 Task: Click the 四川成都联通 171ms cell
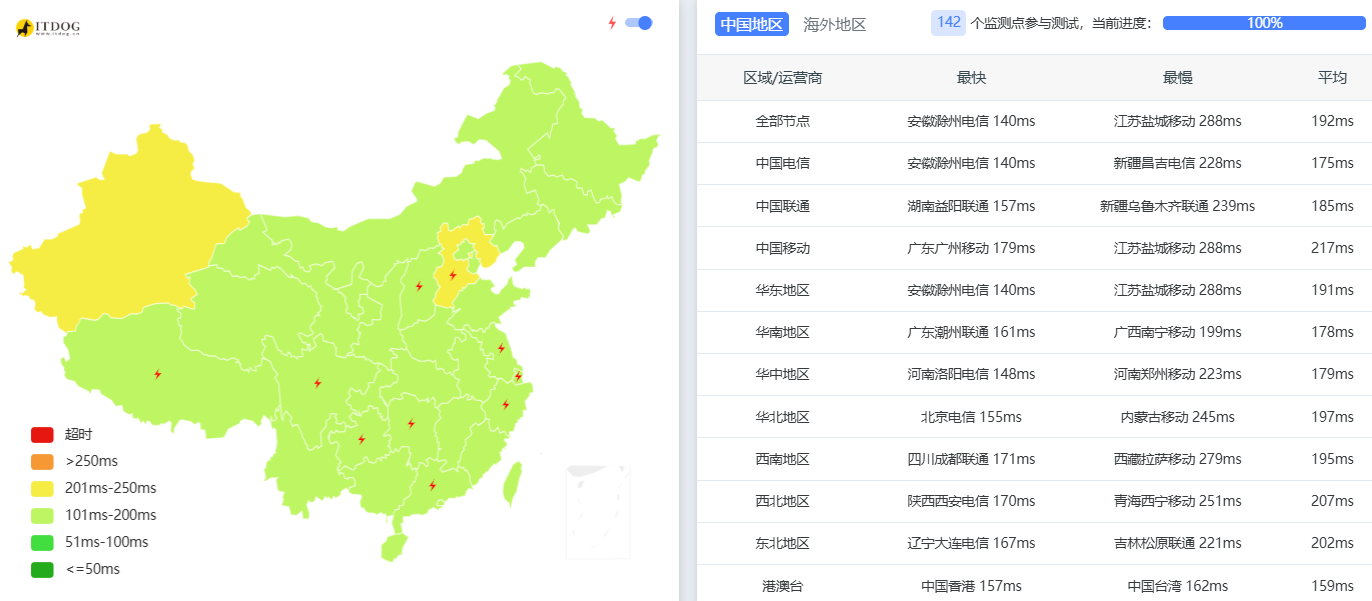971,459
